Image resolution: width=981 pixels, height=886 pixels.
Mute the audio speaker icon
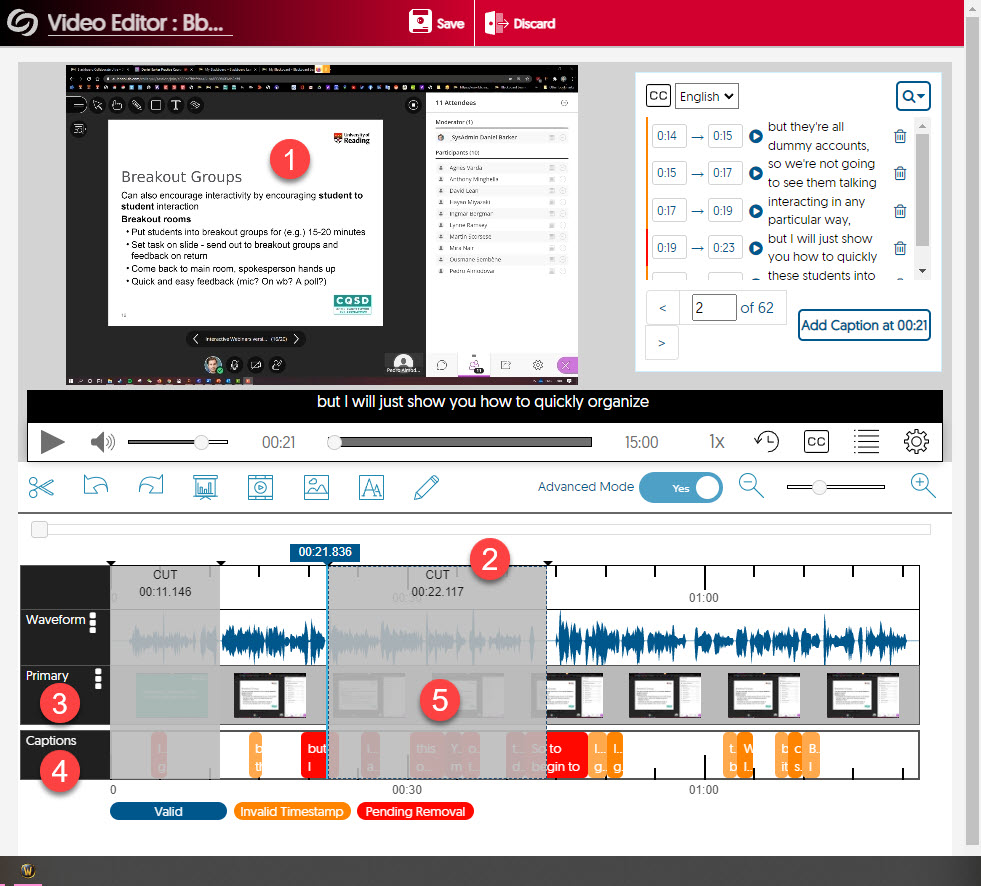[x=103, y=442]
